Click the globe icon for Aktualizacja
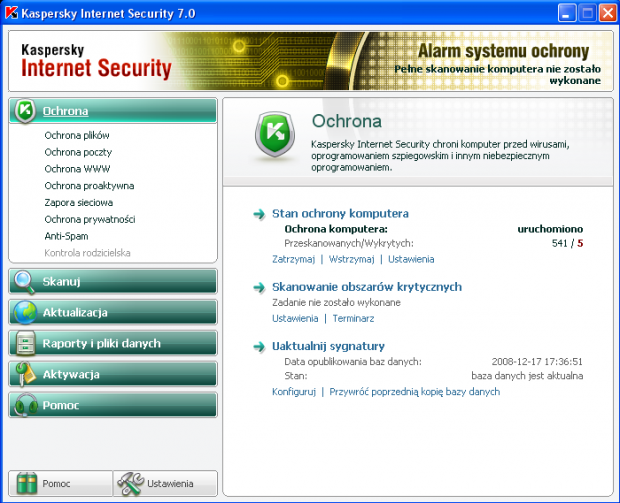Screen dimensions: 620x503 [25, 312]
